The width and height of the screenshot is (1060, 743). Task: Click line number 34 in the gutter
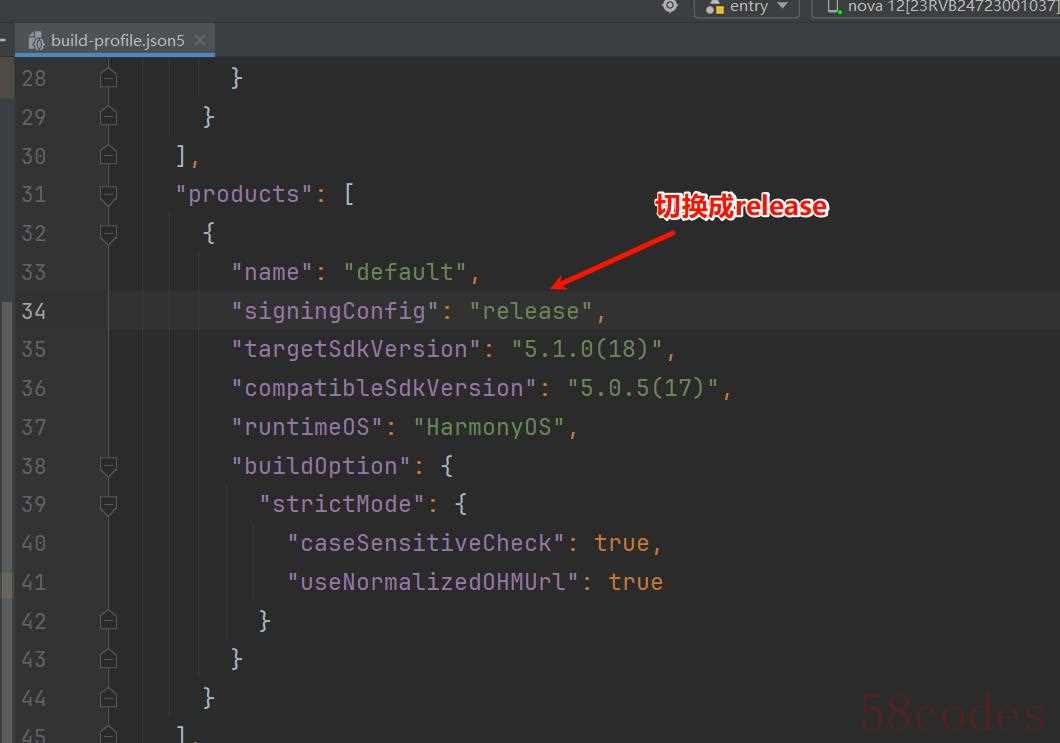[34, 311]
